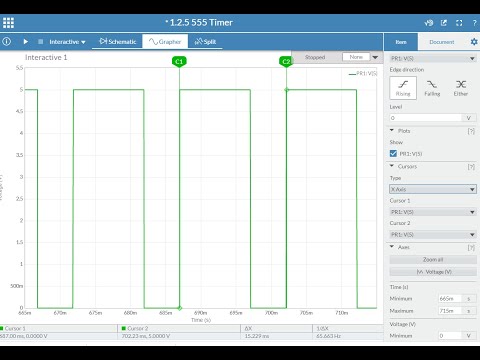Open help for Plots section
The image size is (480, 360).
(x=471, y=131)
